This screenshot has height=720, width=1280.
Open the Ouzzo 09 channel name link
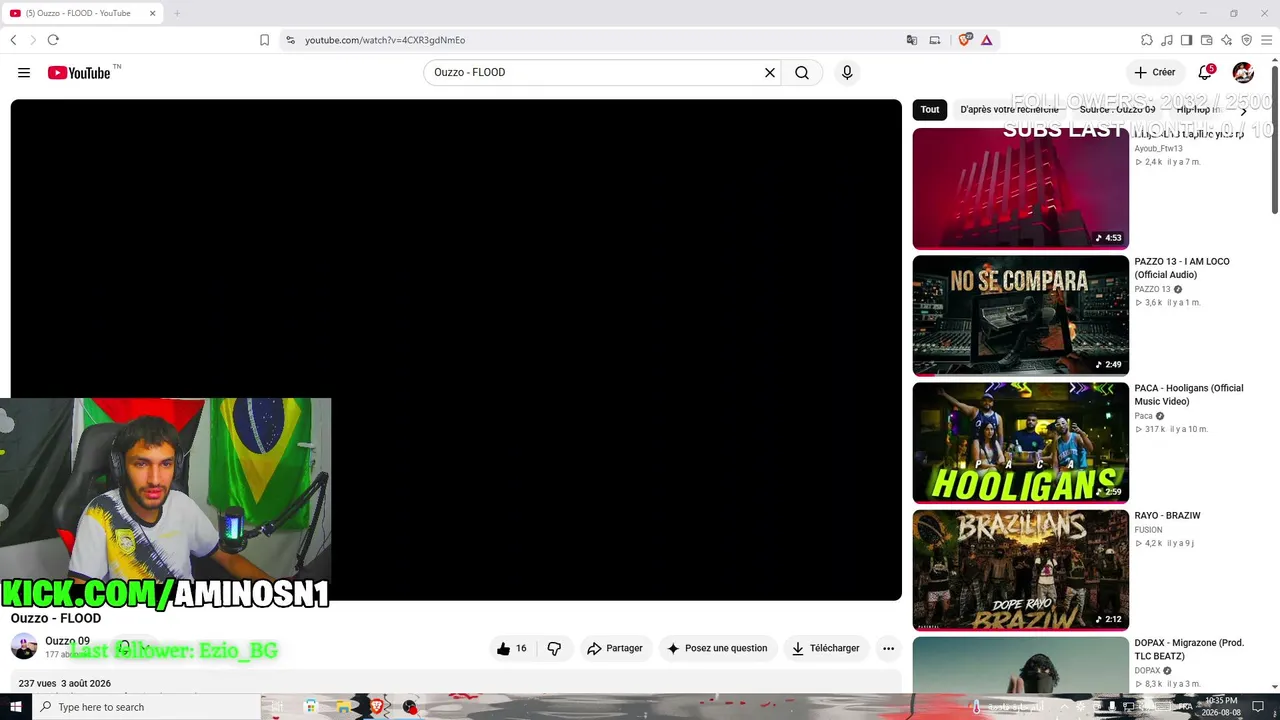click(67, 641)
